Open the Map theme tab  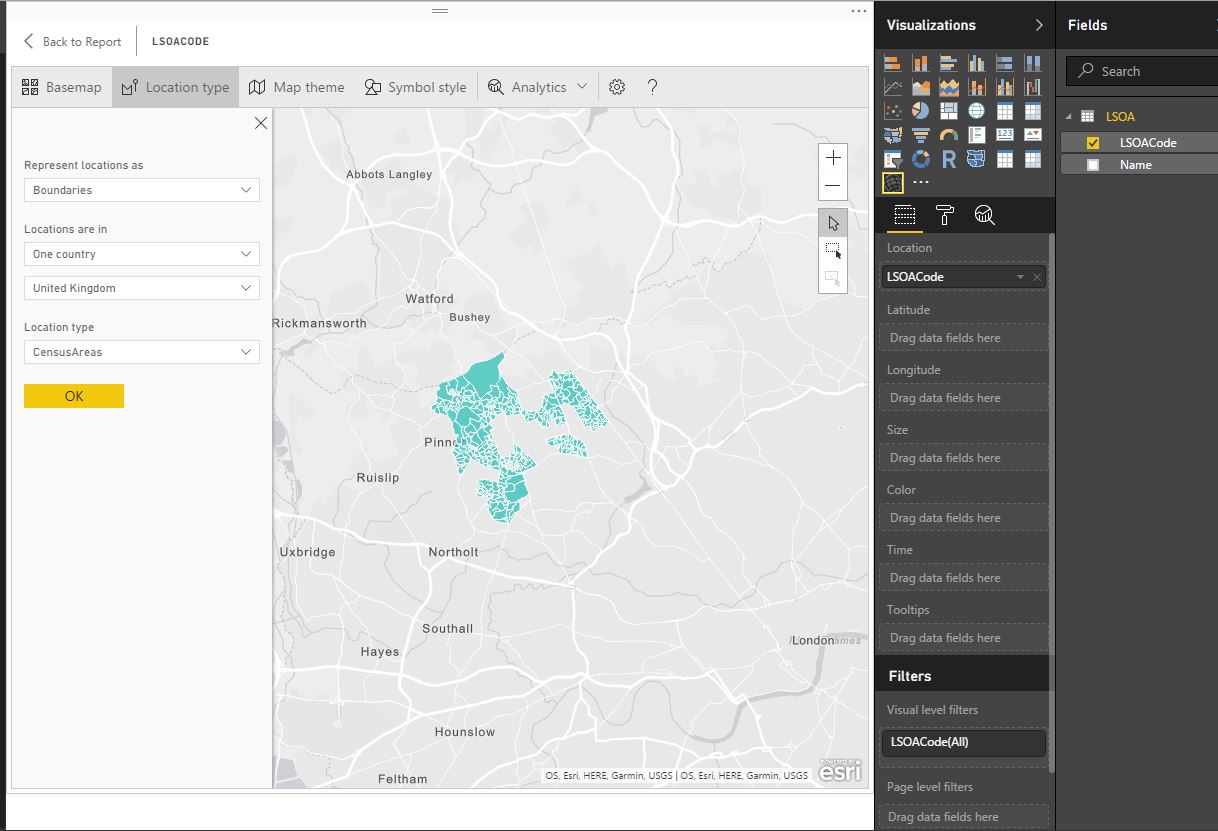(x=297, y=87)
